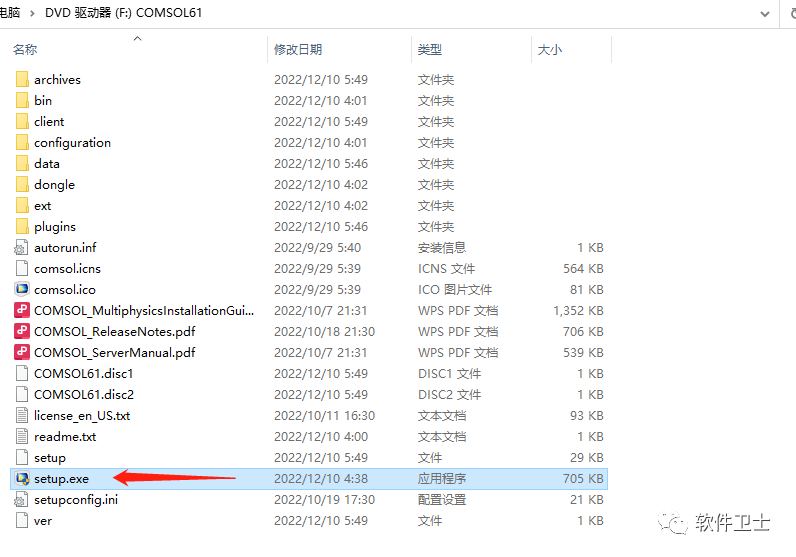The width and height of the screenshot is (796, 557).
Task: Click the setup.exe file name
Action: 61,479
